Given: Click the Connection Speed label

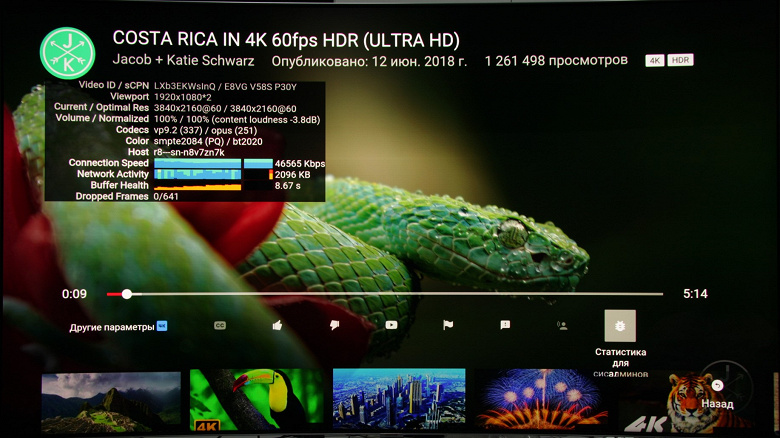Looking at the screenshot, I should click(x=108, y=163).
